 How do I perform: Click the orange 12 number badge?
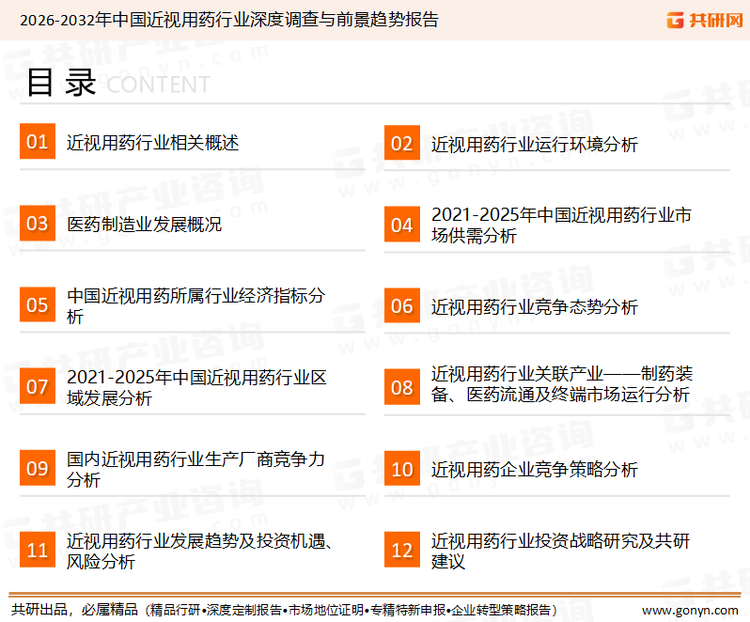coord(401,550)
